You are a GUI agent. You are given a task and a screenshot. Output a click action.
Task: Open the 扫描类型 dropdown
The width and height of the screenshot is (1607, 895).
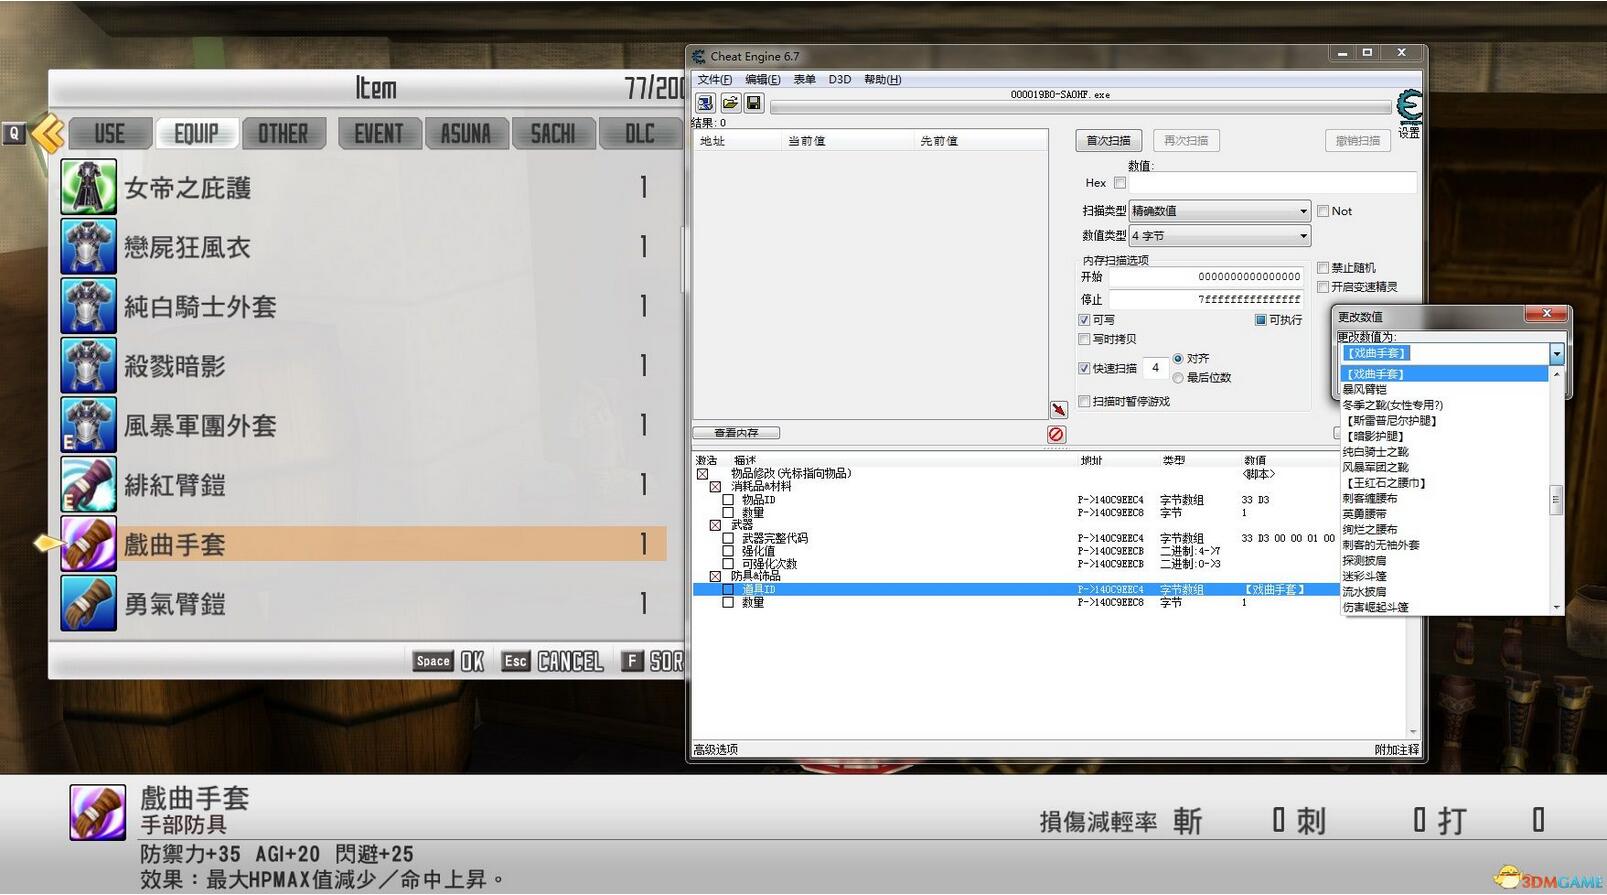pos(1219,211)
